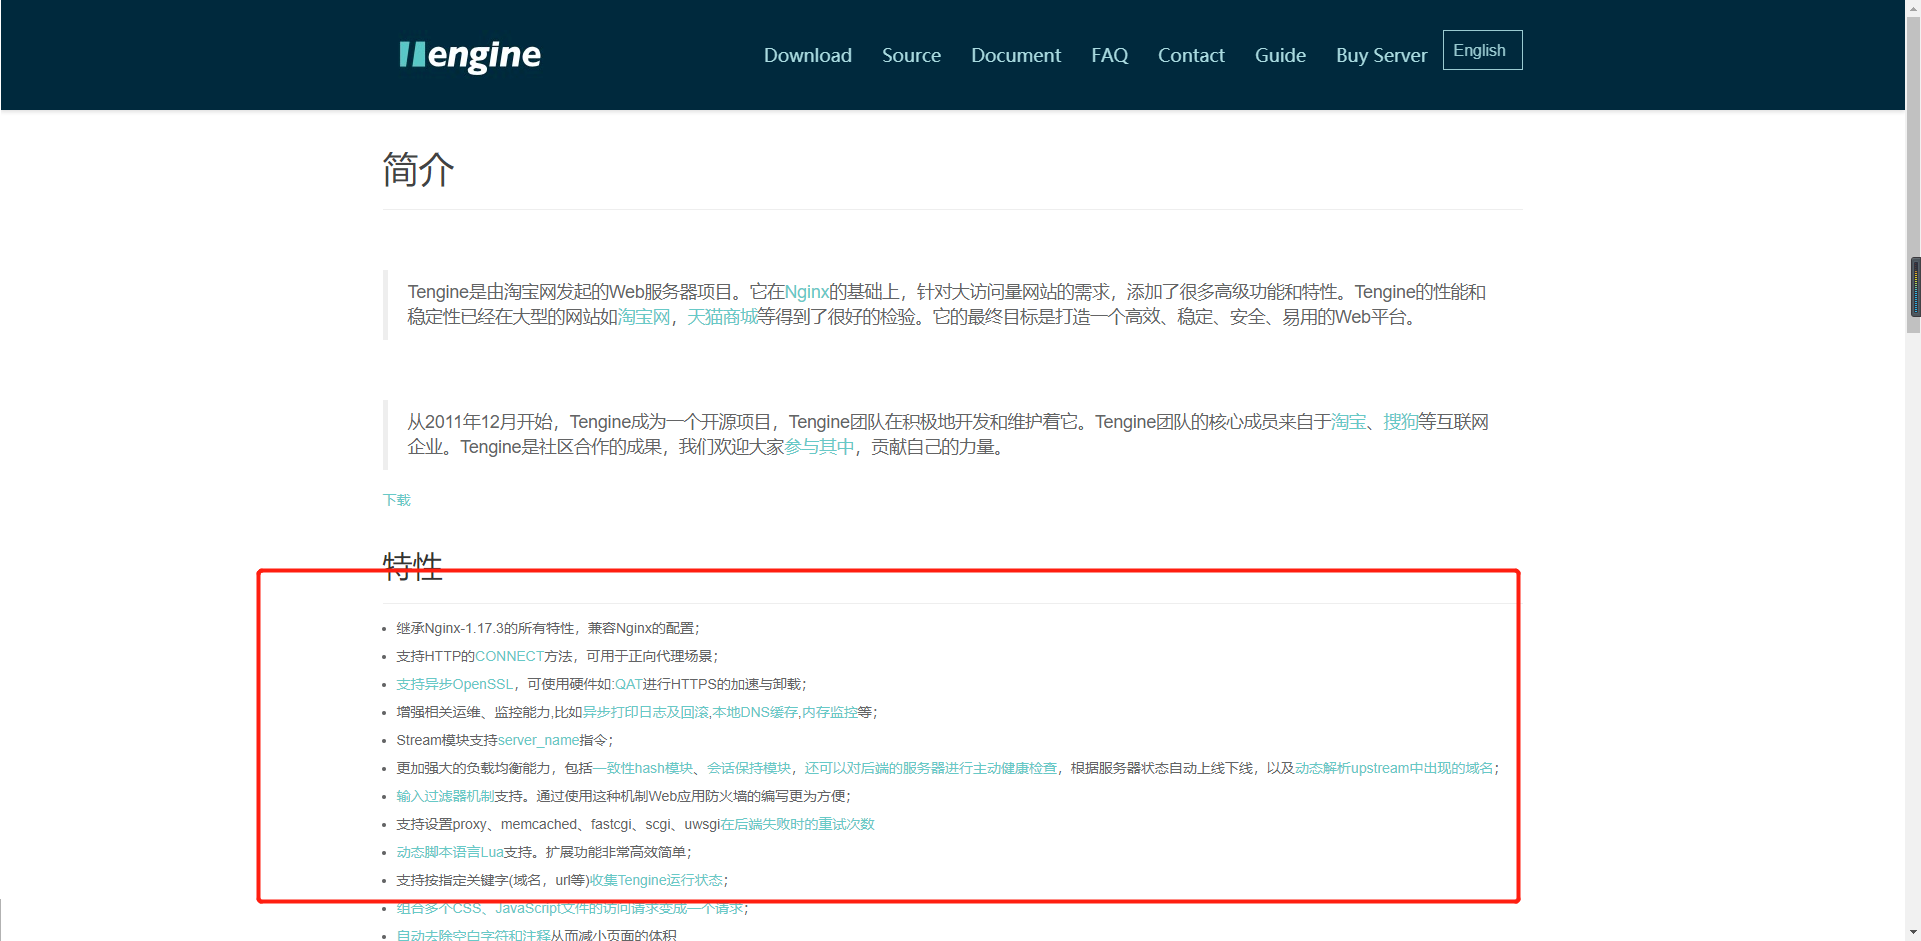Open the Guide nav link

pyautogui.click(x=1280, y=55)
